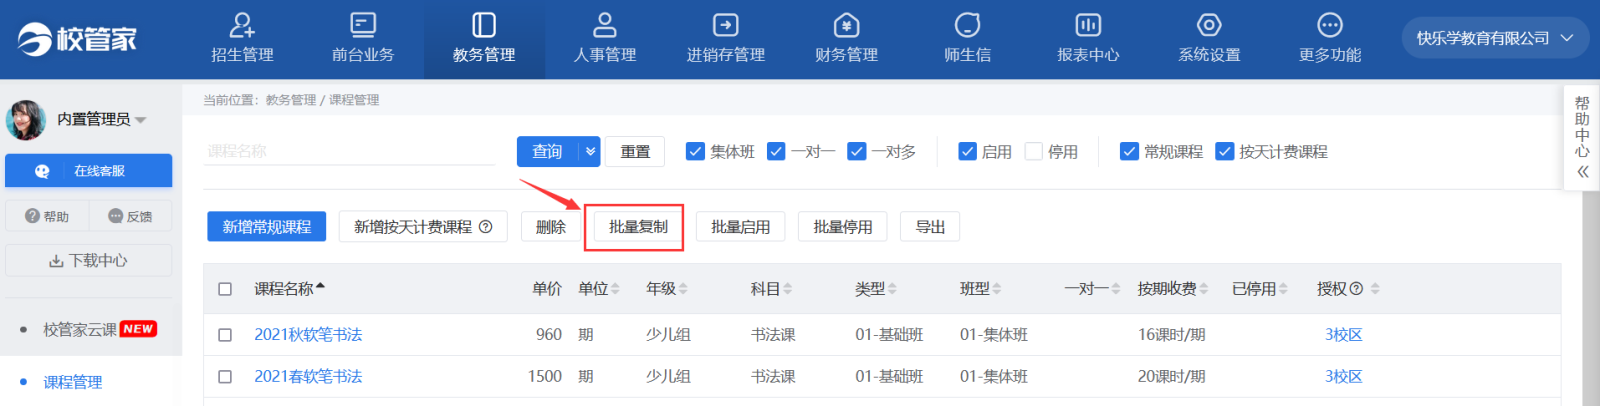Open 下载中心 download center
The image size is (1600, 406).
point(88,260)
